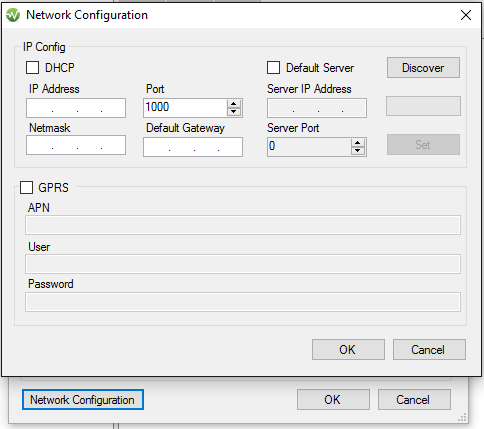Click into the Netmask field
484x429 pixels.
pos(76,145)
